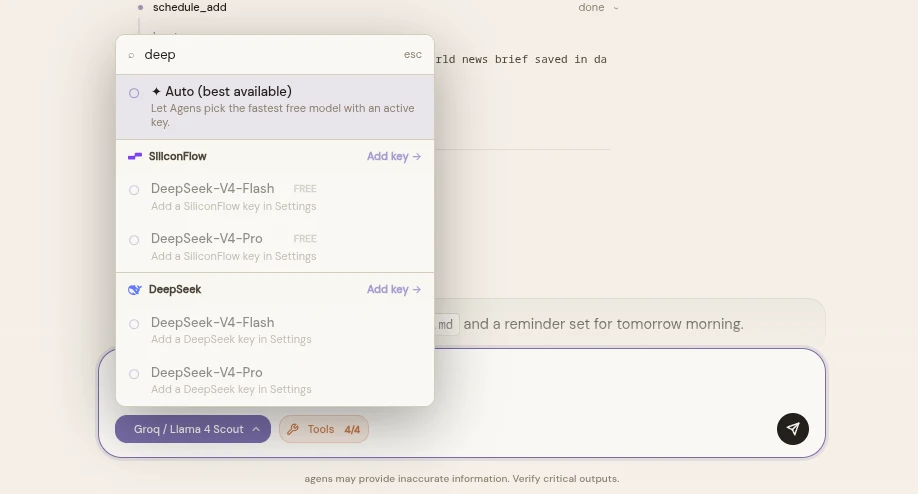
Task: Click the search magnifier icon beside 'deep'
Action: 131,55
